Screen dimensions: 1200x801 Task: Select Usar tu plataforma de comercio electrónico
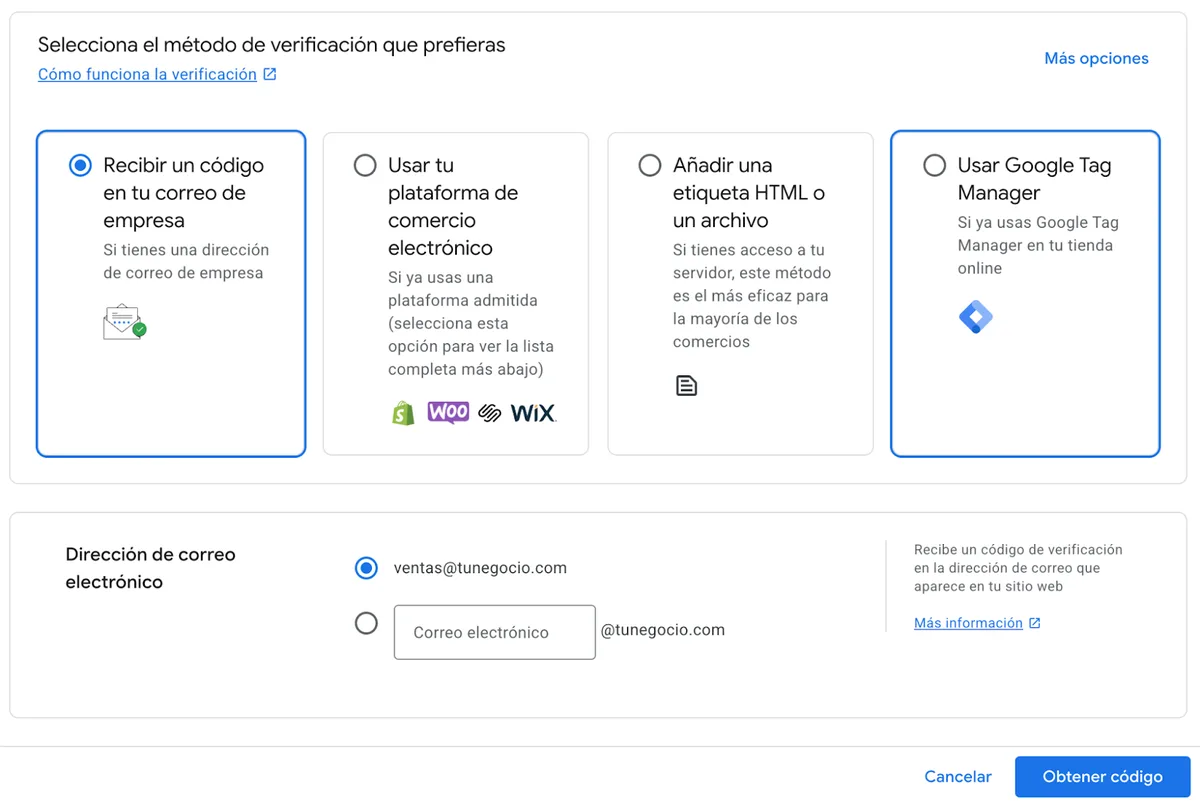click(x=365, y=166)
